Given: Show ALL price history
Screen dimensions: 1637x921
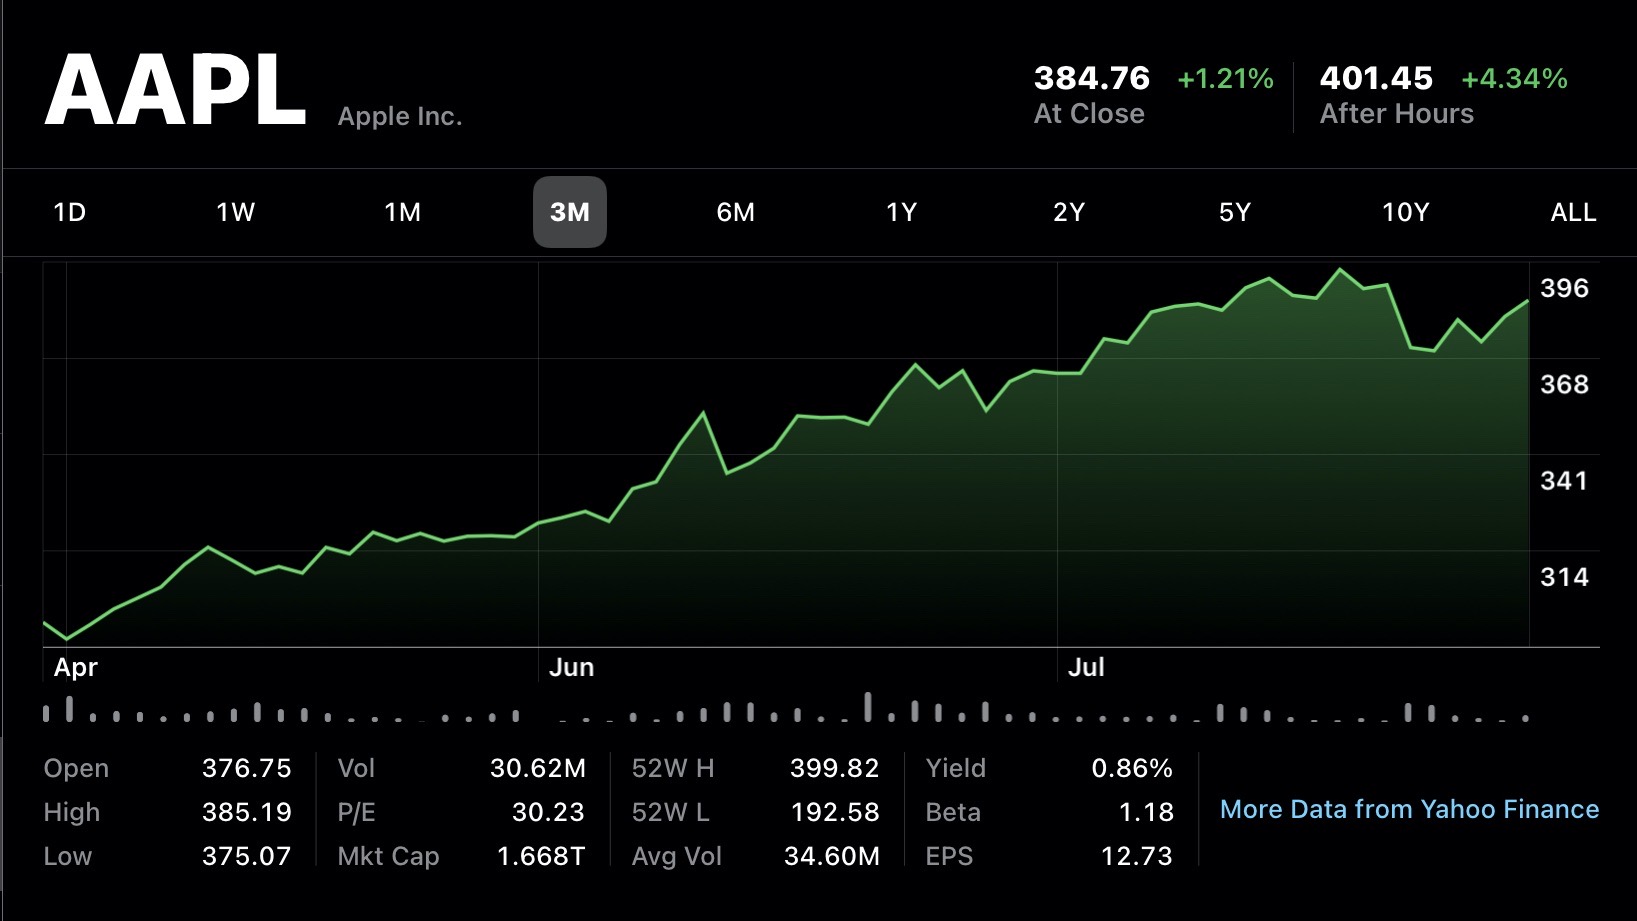Looking at the screenshot, I should pos(1572,212).
